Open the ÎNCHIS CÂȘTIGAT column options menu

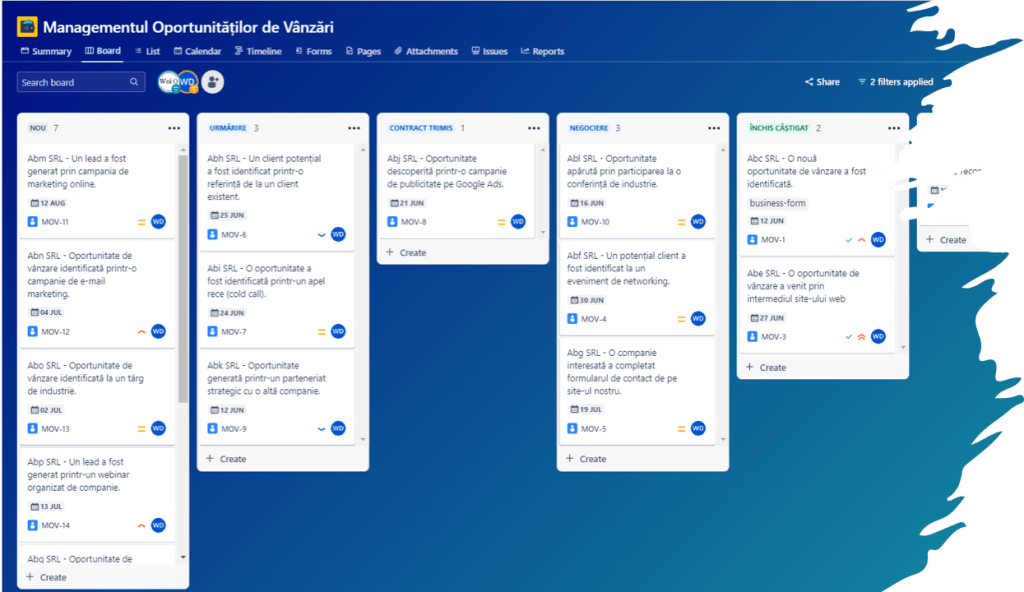pos(894,128)
